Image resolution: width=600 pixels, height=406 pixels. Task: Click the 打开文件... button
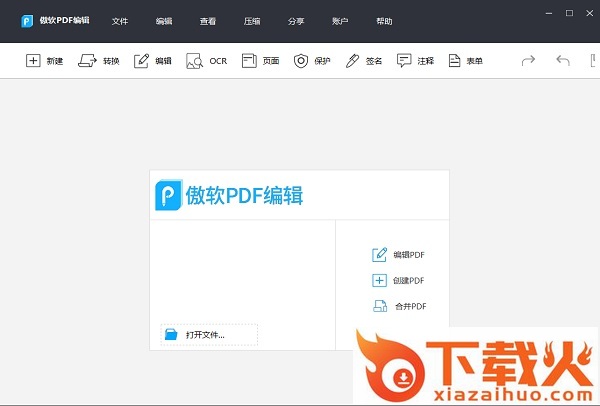[x=209, y=335]
